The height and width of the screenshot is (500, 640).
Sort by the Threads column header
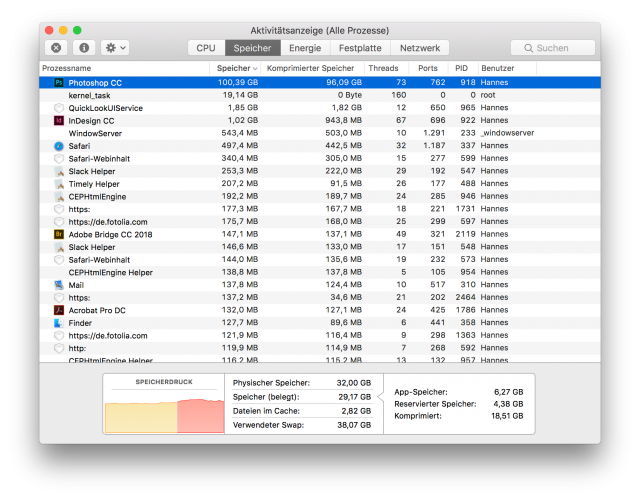pyautogui.click(x=386, y=68)
